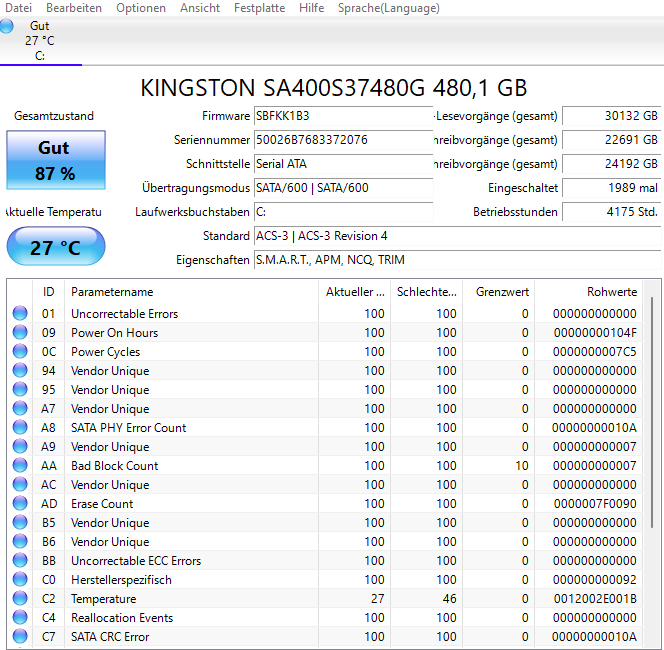
Task: Click status icon for Power Cycles row
Action: coord(20,351)
